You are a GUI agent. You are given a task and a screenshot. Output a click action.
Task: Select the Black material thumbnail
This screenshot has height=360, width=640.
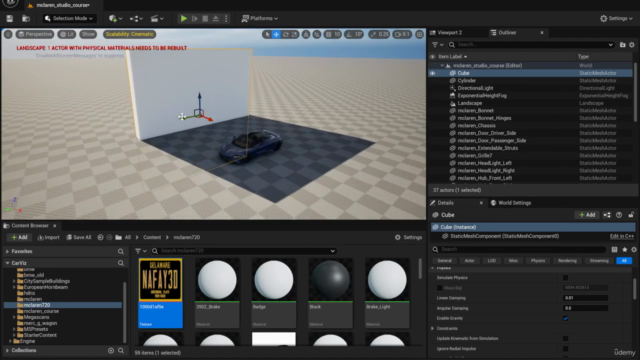330,293
